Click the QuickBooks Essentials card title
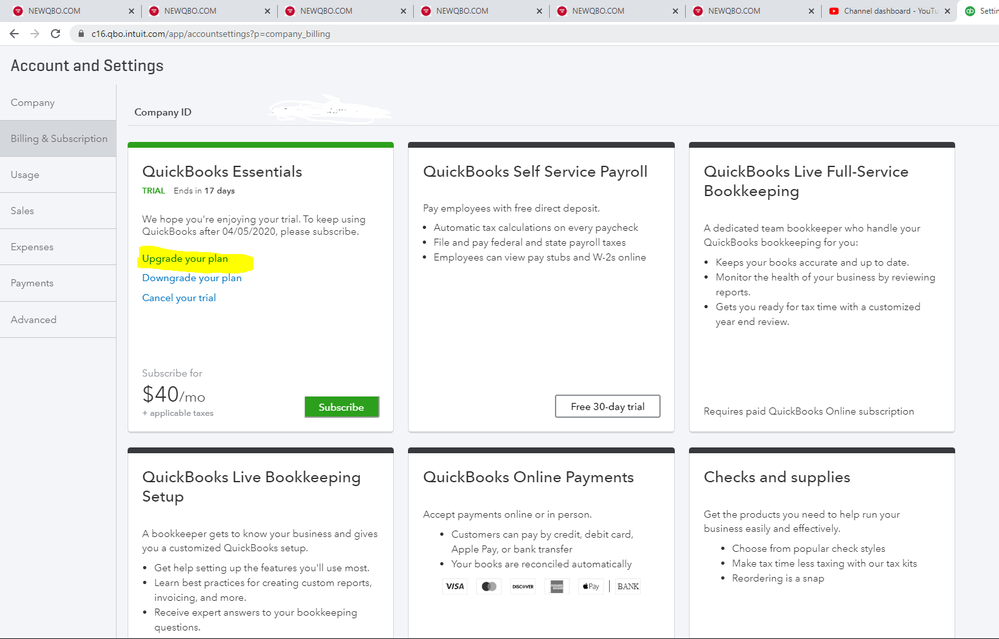 pyautogui.click(x=222, y=171)
